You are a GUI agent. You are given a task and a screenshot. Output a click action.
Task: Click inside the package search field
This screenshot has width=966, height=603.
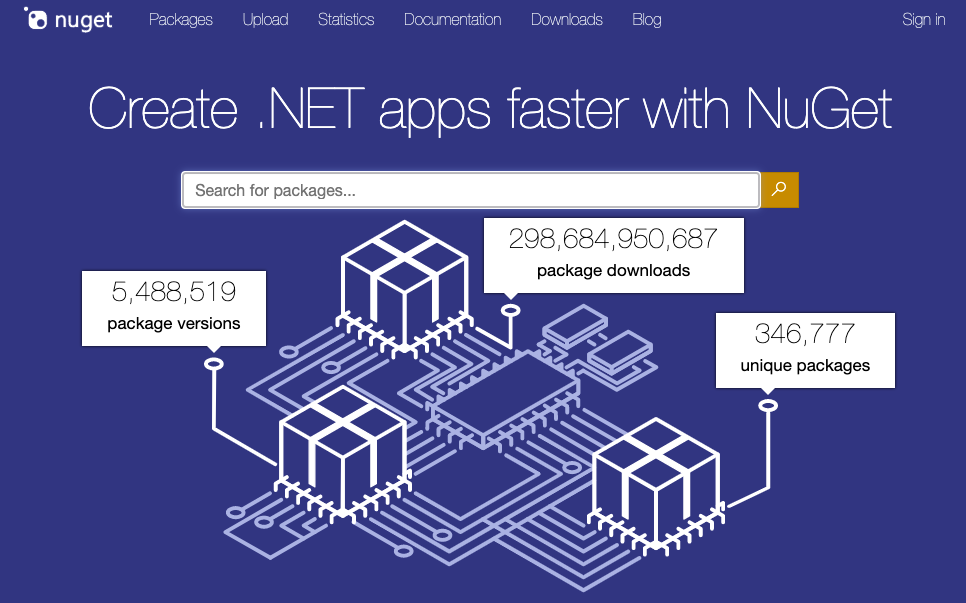click(x=470, y=189)
